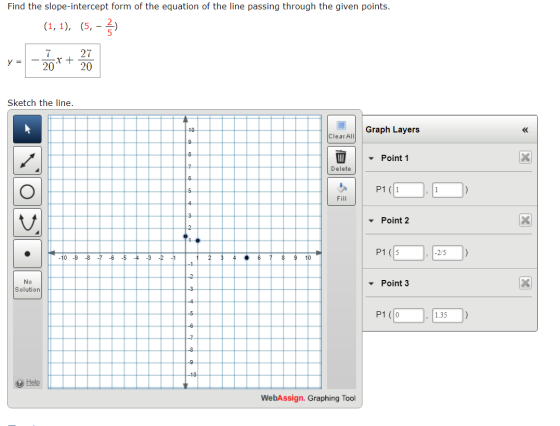This screenshot has width=560, height=426.
Task: Edit Point 1 y-coordinate field
Action: click(448, 190)
